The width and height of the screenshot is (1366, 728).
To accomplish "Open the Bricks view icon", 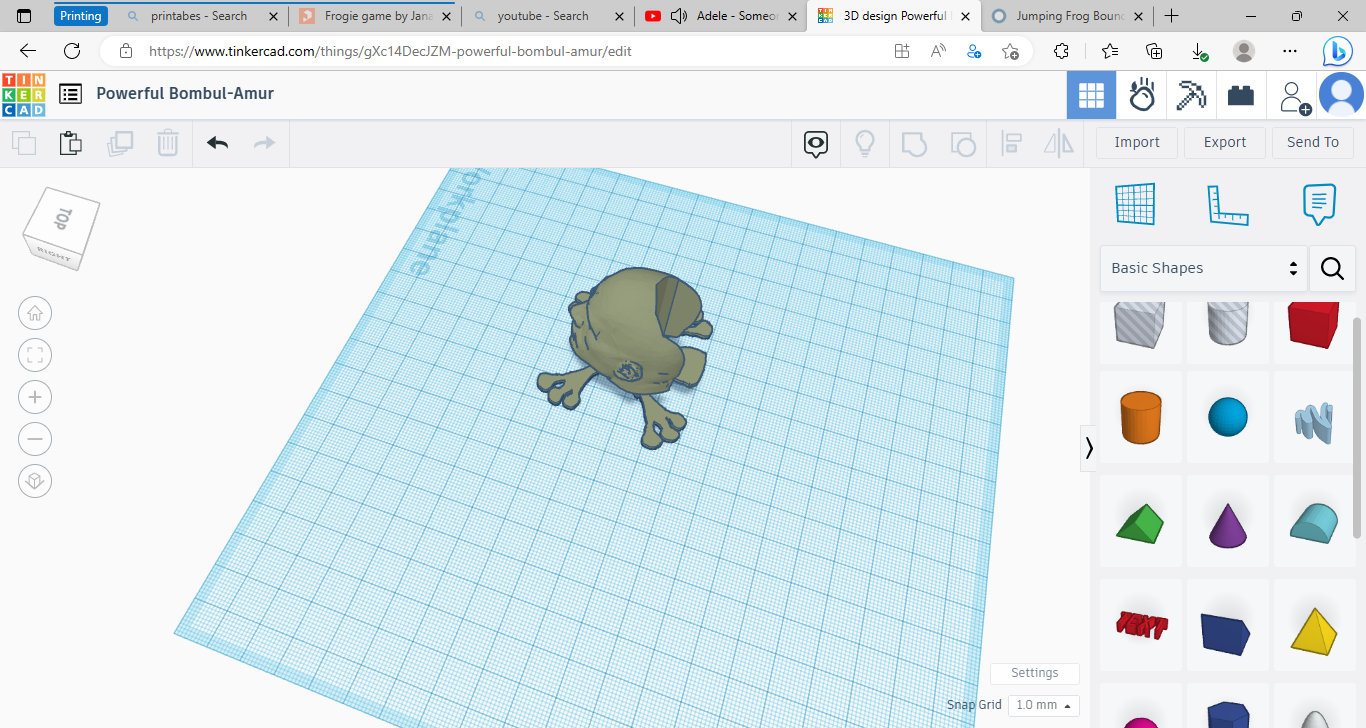I will (1241, 95).
